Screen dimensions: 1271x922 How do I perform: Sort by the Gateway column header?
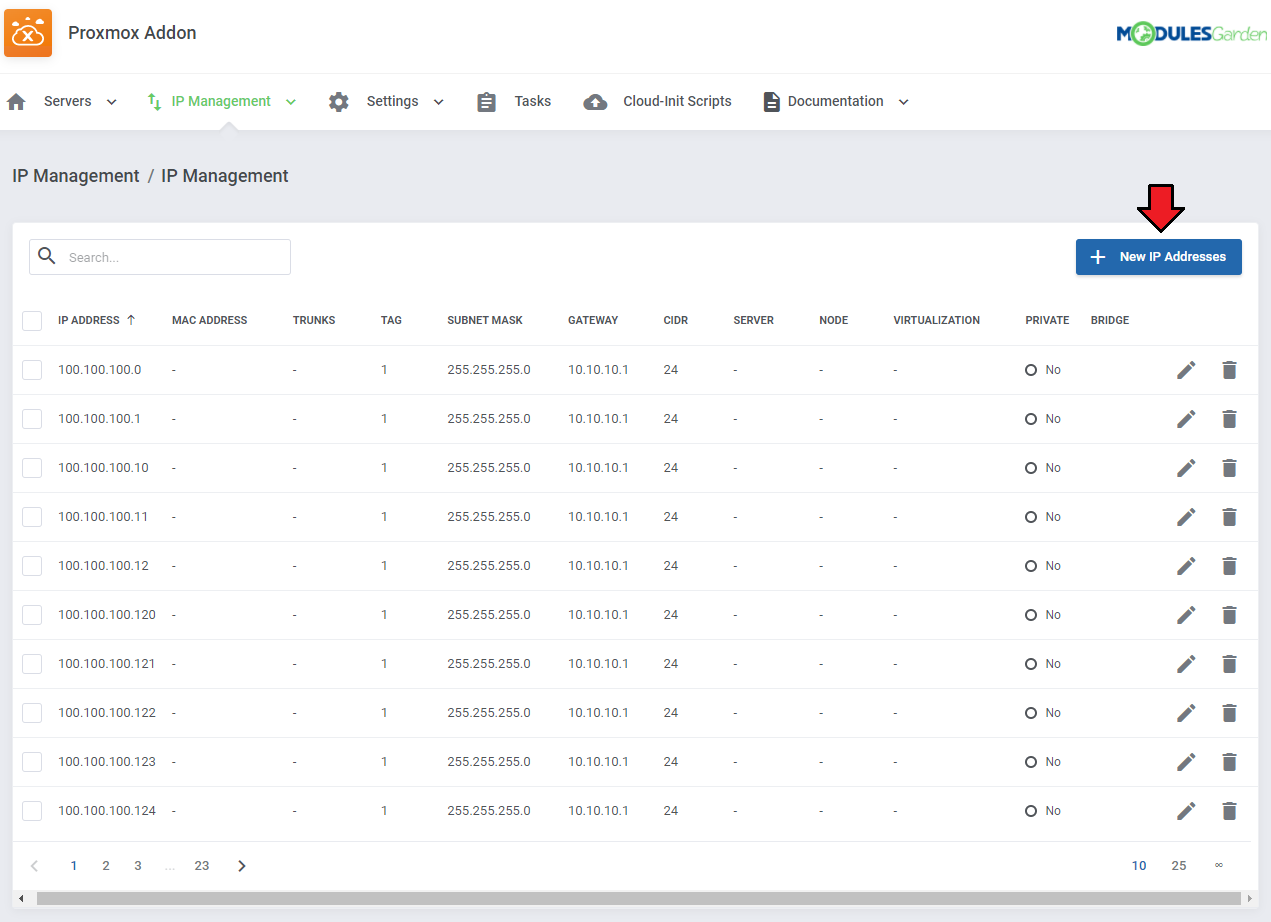pyautogui.click(x=593, y=321)
